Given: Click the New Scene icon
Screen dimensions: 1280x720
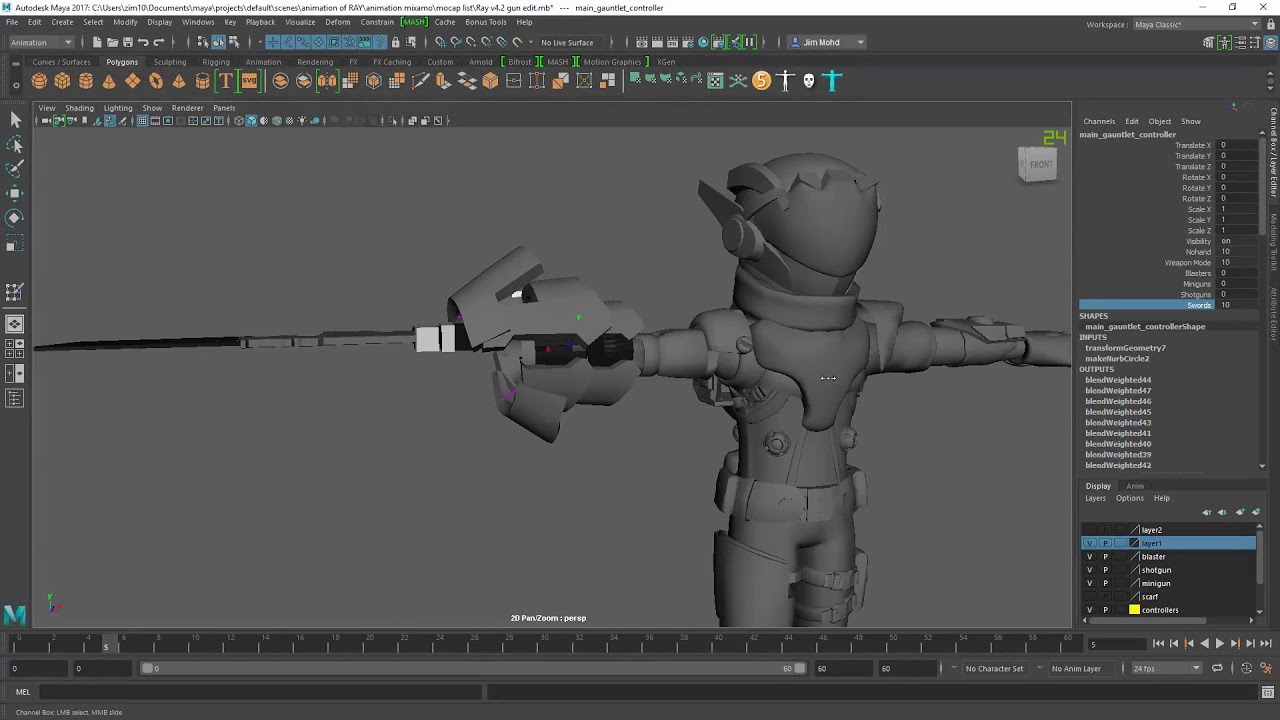Looking at the screenshot, I should 97,42.
